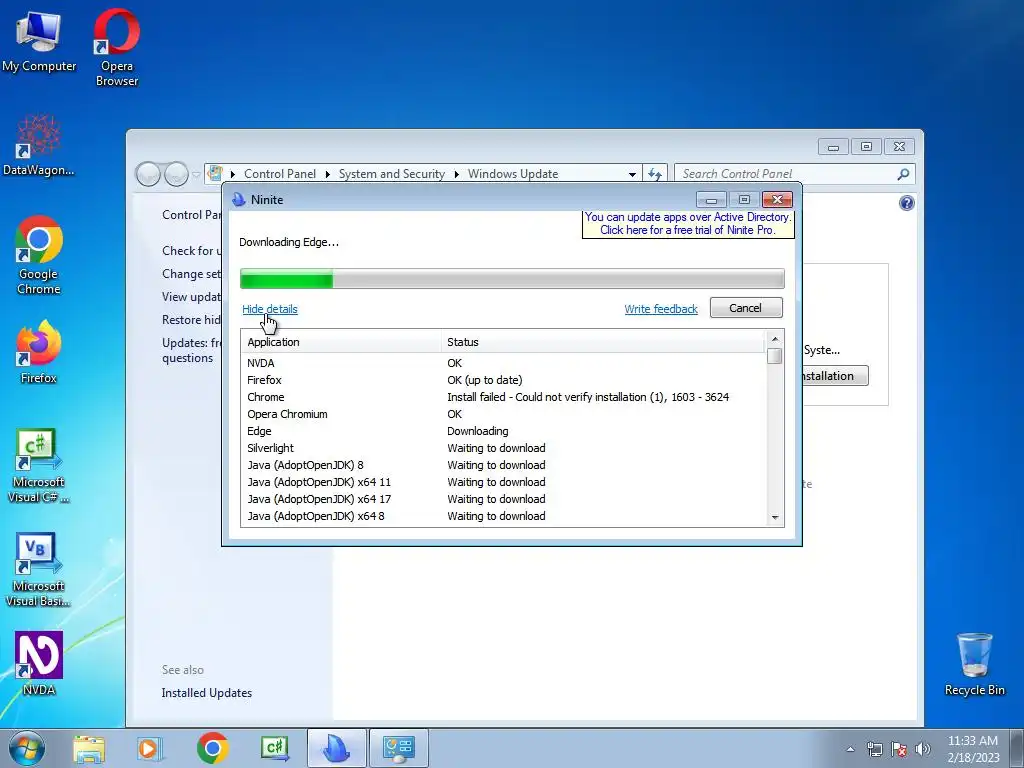Open the Recycle Bin

[974, 664]
